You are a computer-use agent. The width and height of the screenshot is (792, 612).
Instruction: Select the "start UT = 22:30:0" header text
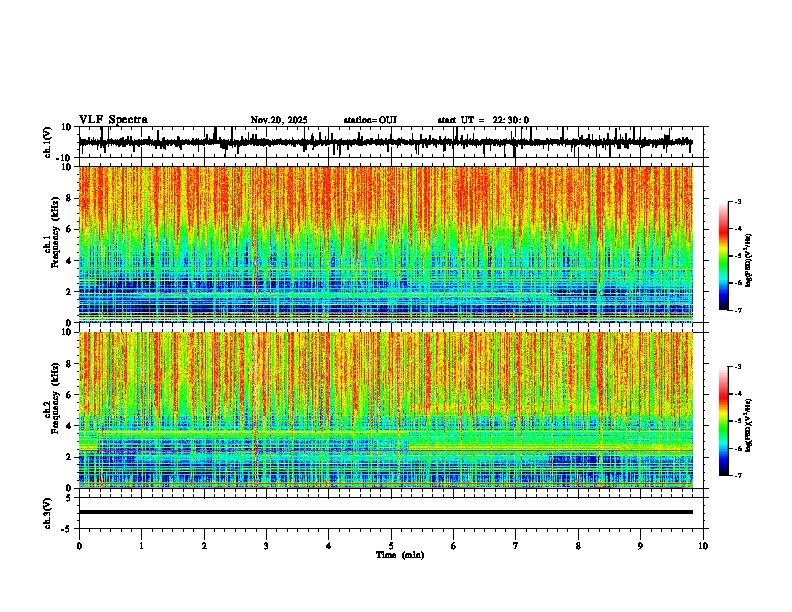click(x=483, y=120)
